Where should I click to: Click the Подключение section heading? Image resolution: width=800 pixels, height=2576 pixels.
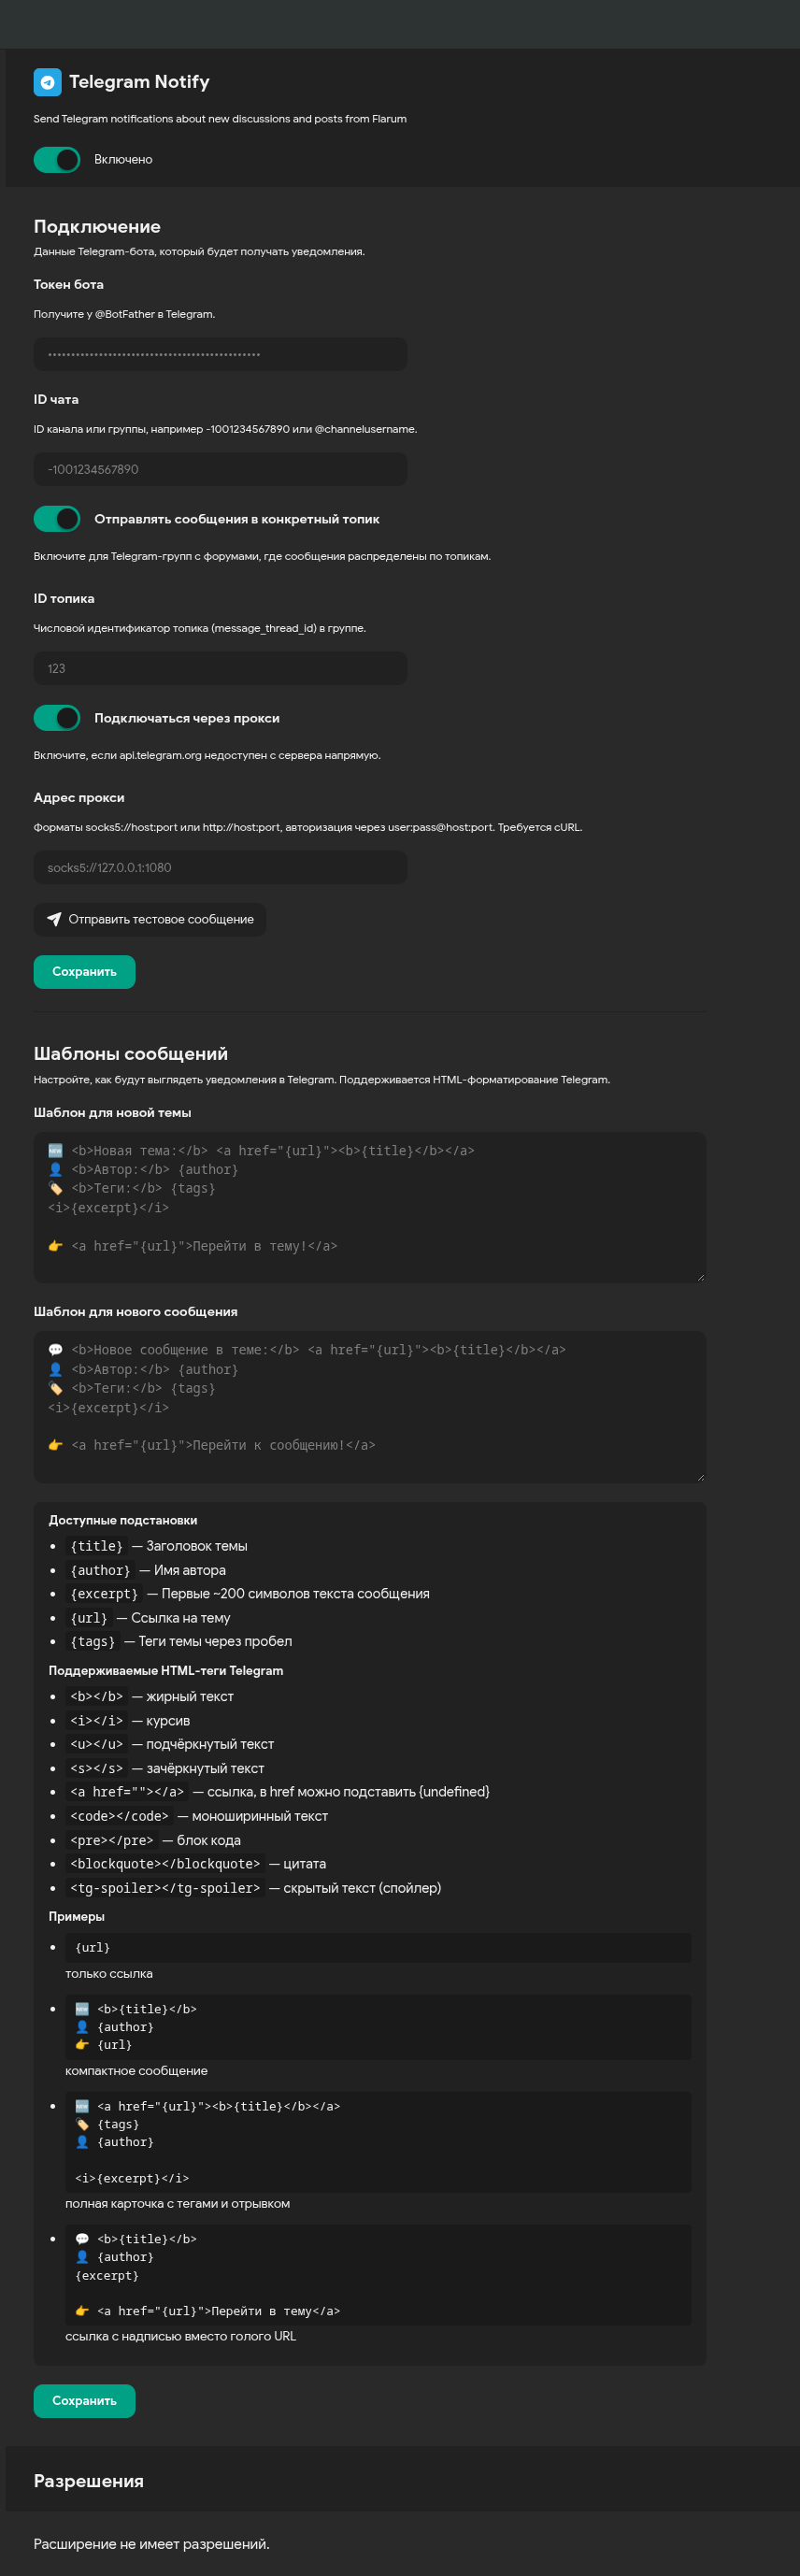click(97, 227)
